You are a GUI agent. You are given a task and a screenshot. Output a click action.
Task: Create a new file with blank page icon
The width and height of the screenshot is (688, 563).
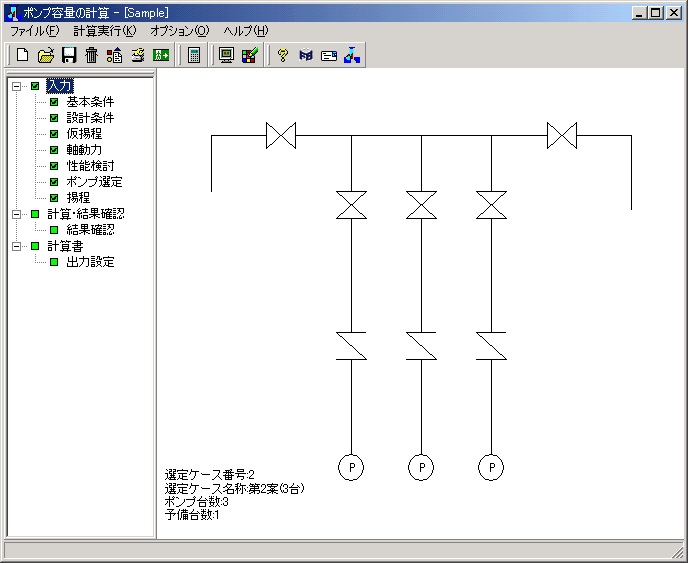pyautogui.click(x=23, y=55)
